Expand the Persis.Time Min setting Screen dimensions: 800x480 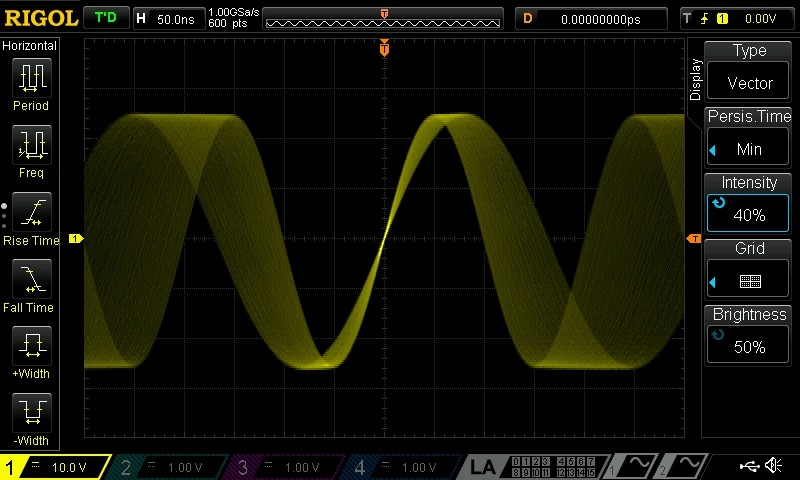[x=749, y=135]
